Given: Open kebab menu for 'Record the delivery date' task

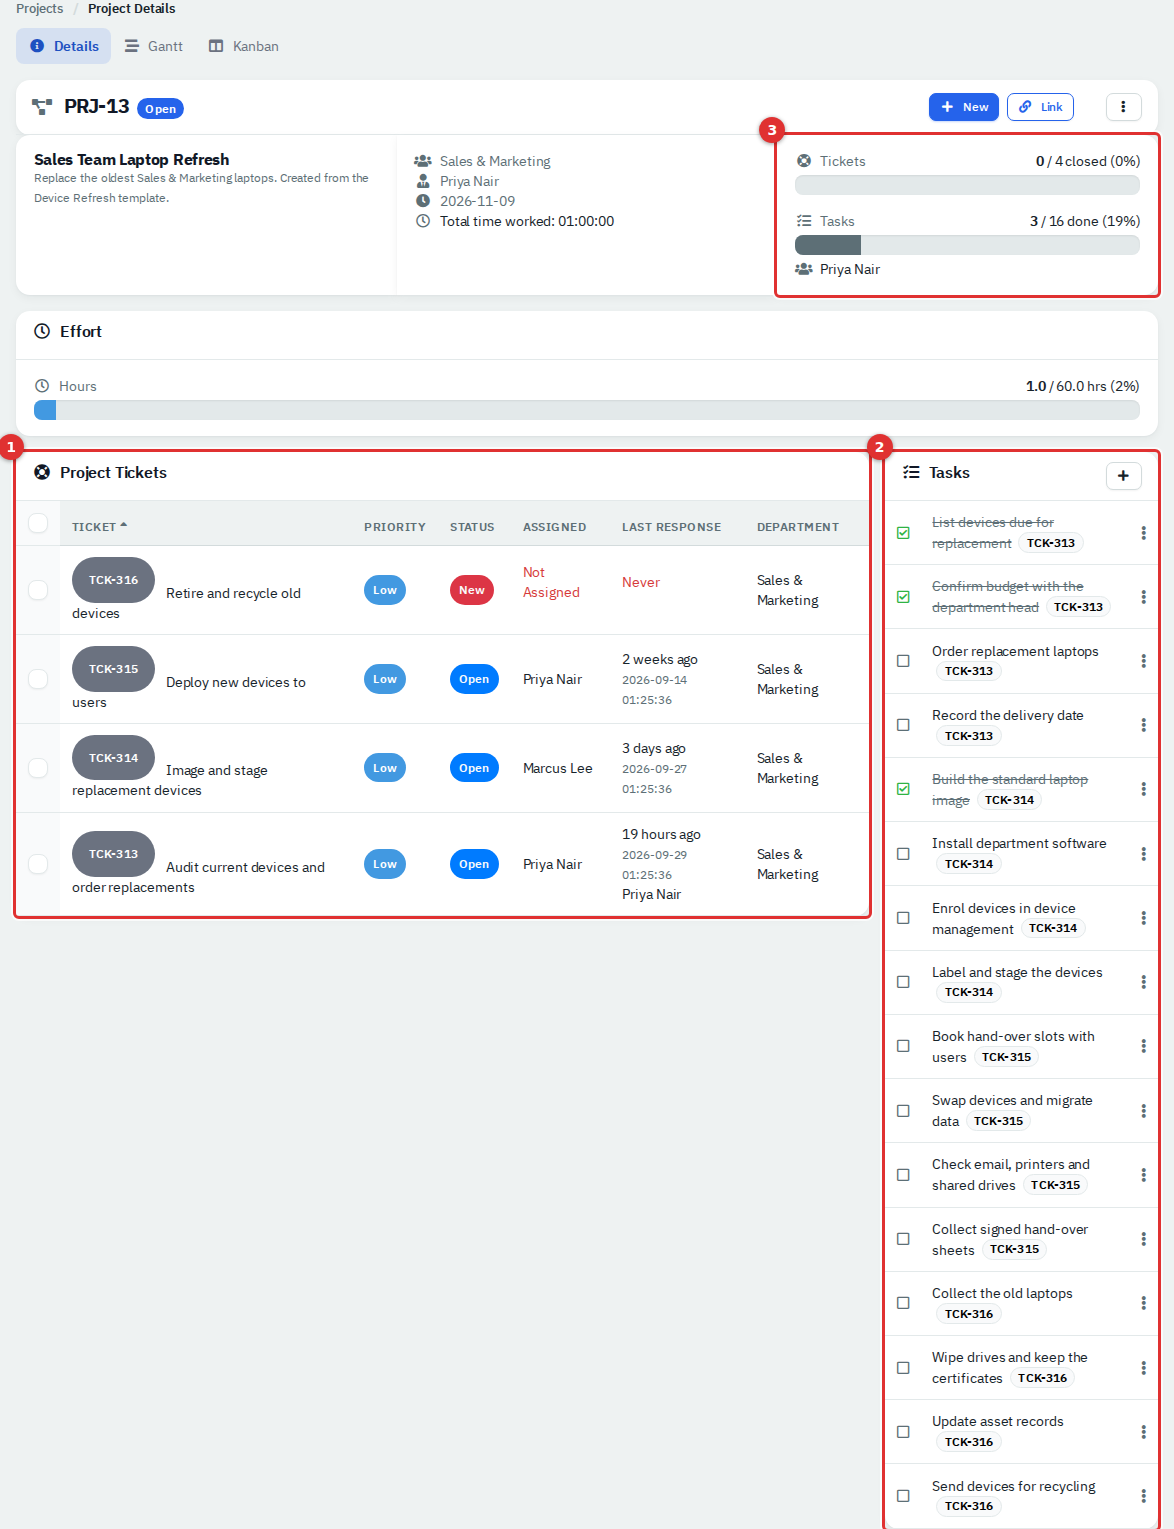Looking at the screenshot, I should [x=1143, y=725].
